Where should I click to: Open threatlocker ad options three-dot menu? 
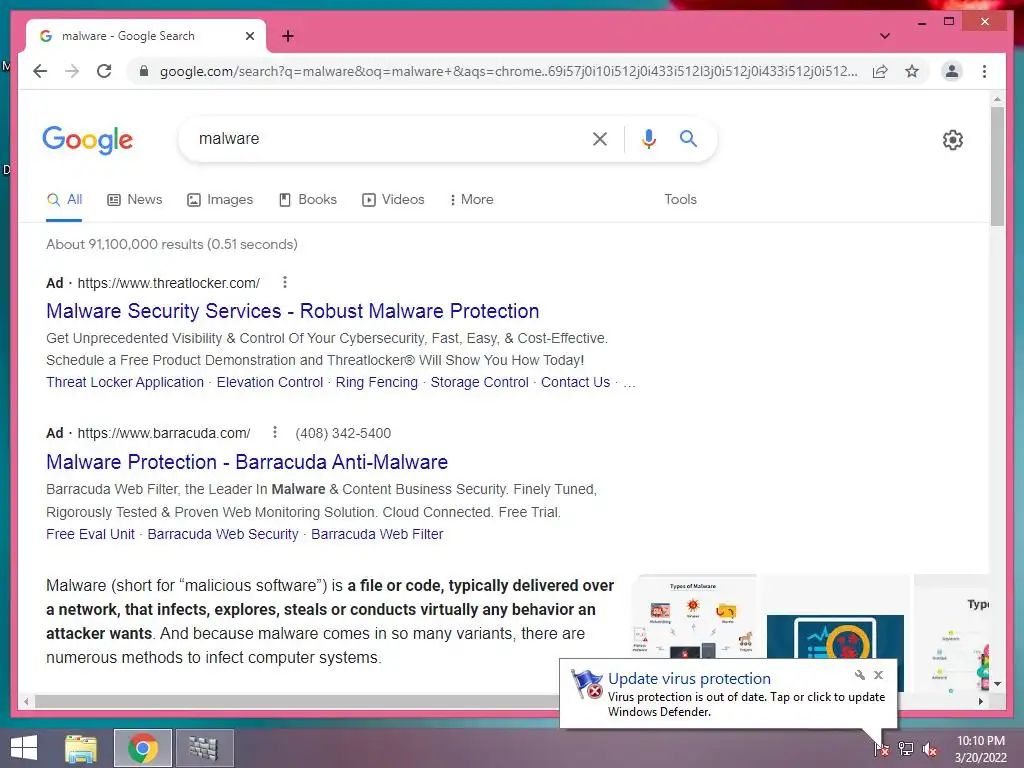point(285,282)
